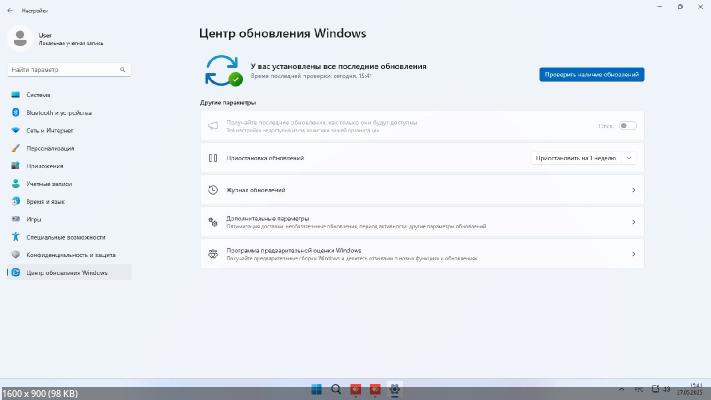Click the Settings gear on taskbar
The image size is (711, 400).
[394, 389]
